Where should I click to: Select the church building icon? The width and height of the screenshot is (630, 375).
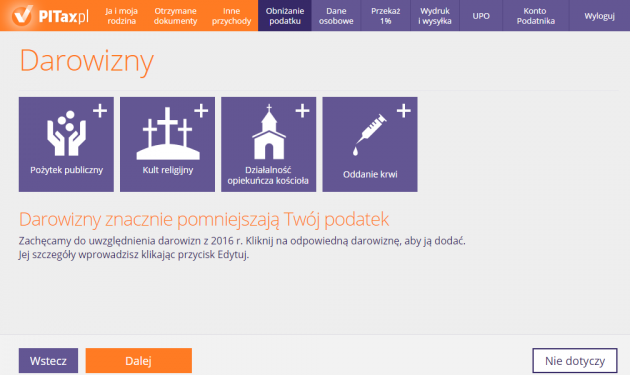tap(269, 132)
